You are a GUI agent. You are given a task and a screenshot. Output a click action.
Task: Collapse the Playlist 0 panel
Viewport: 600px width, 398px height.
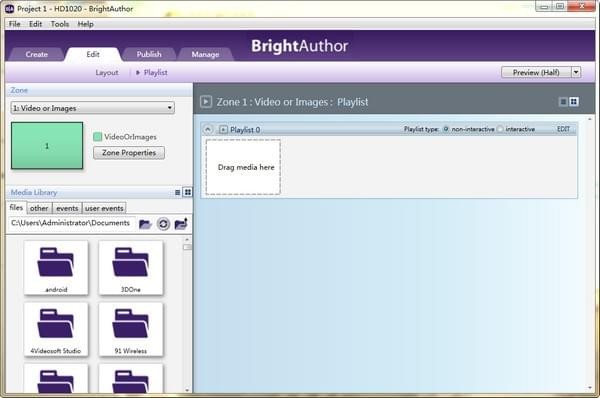click(208, 129)
